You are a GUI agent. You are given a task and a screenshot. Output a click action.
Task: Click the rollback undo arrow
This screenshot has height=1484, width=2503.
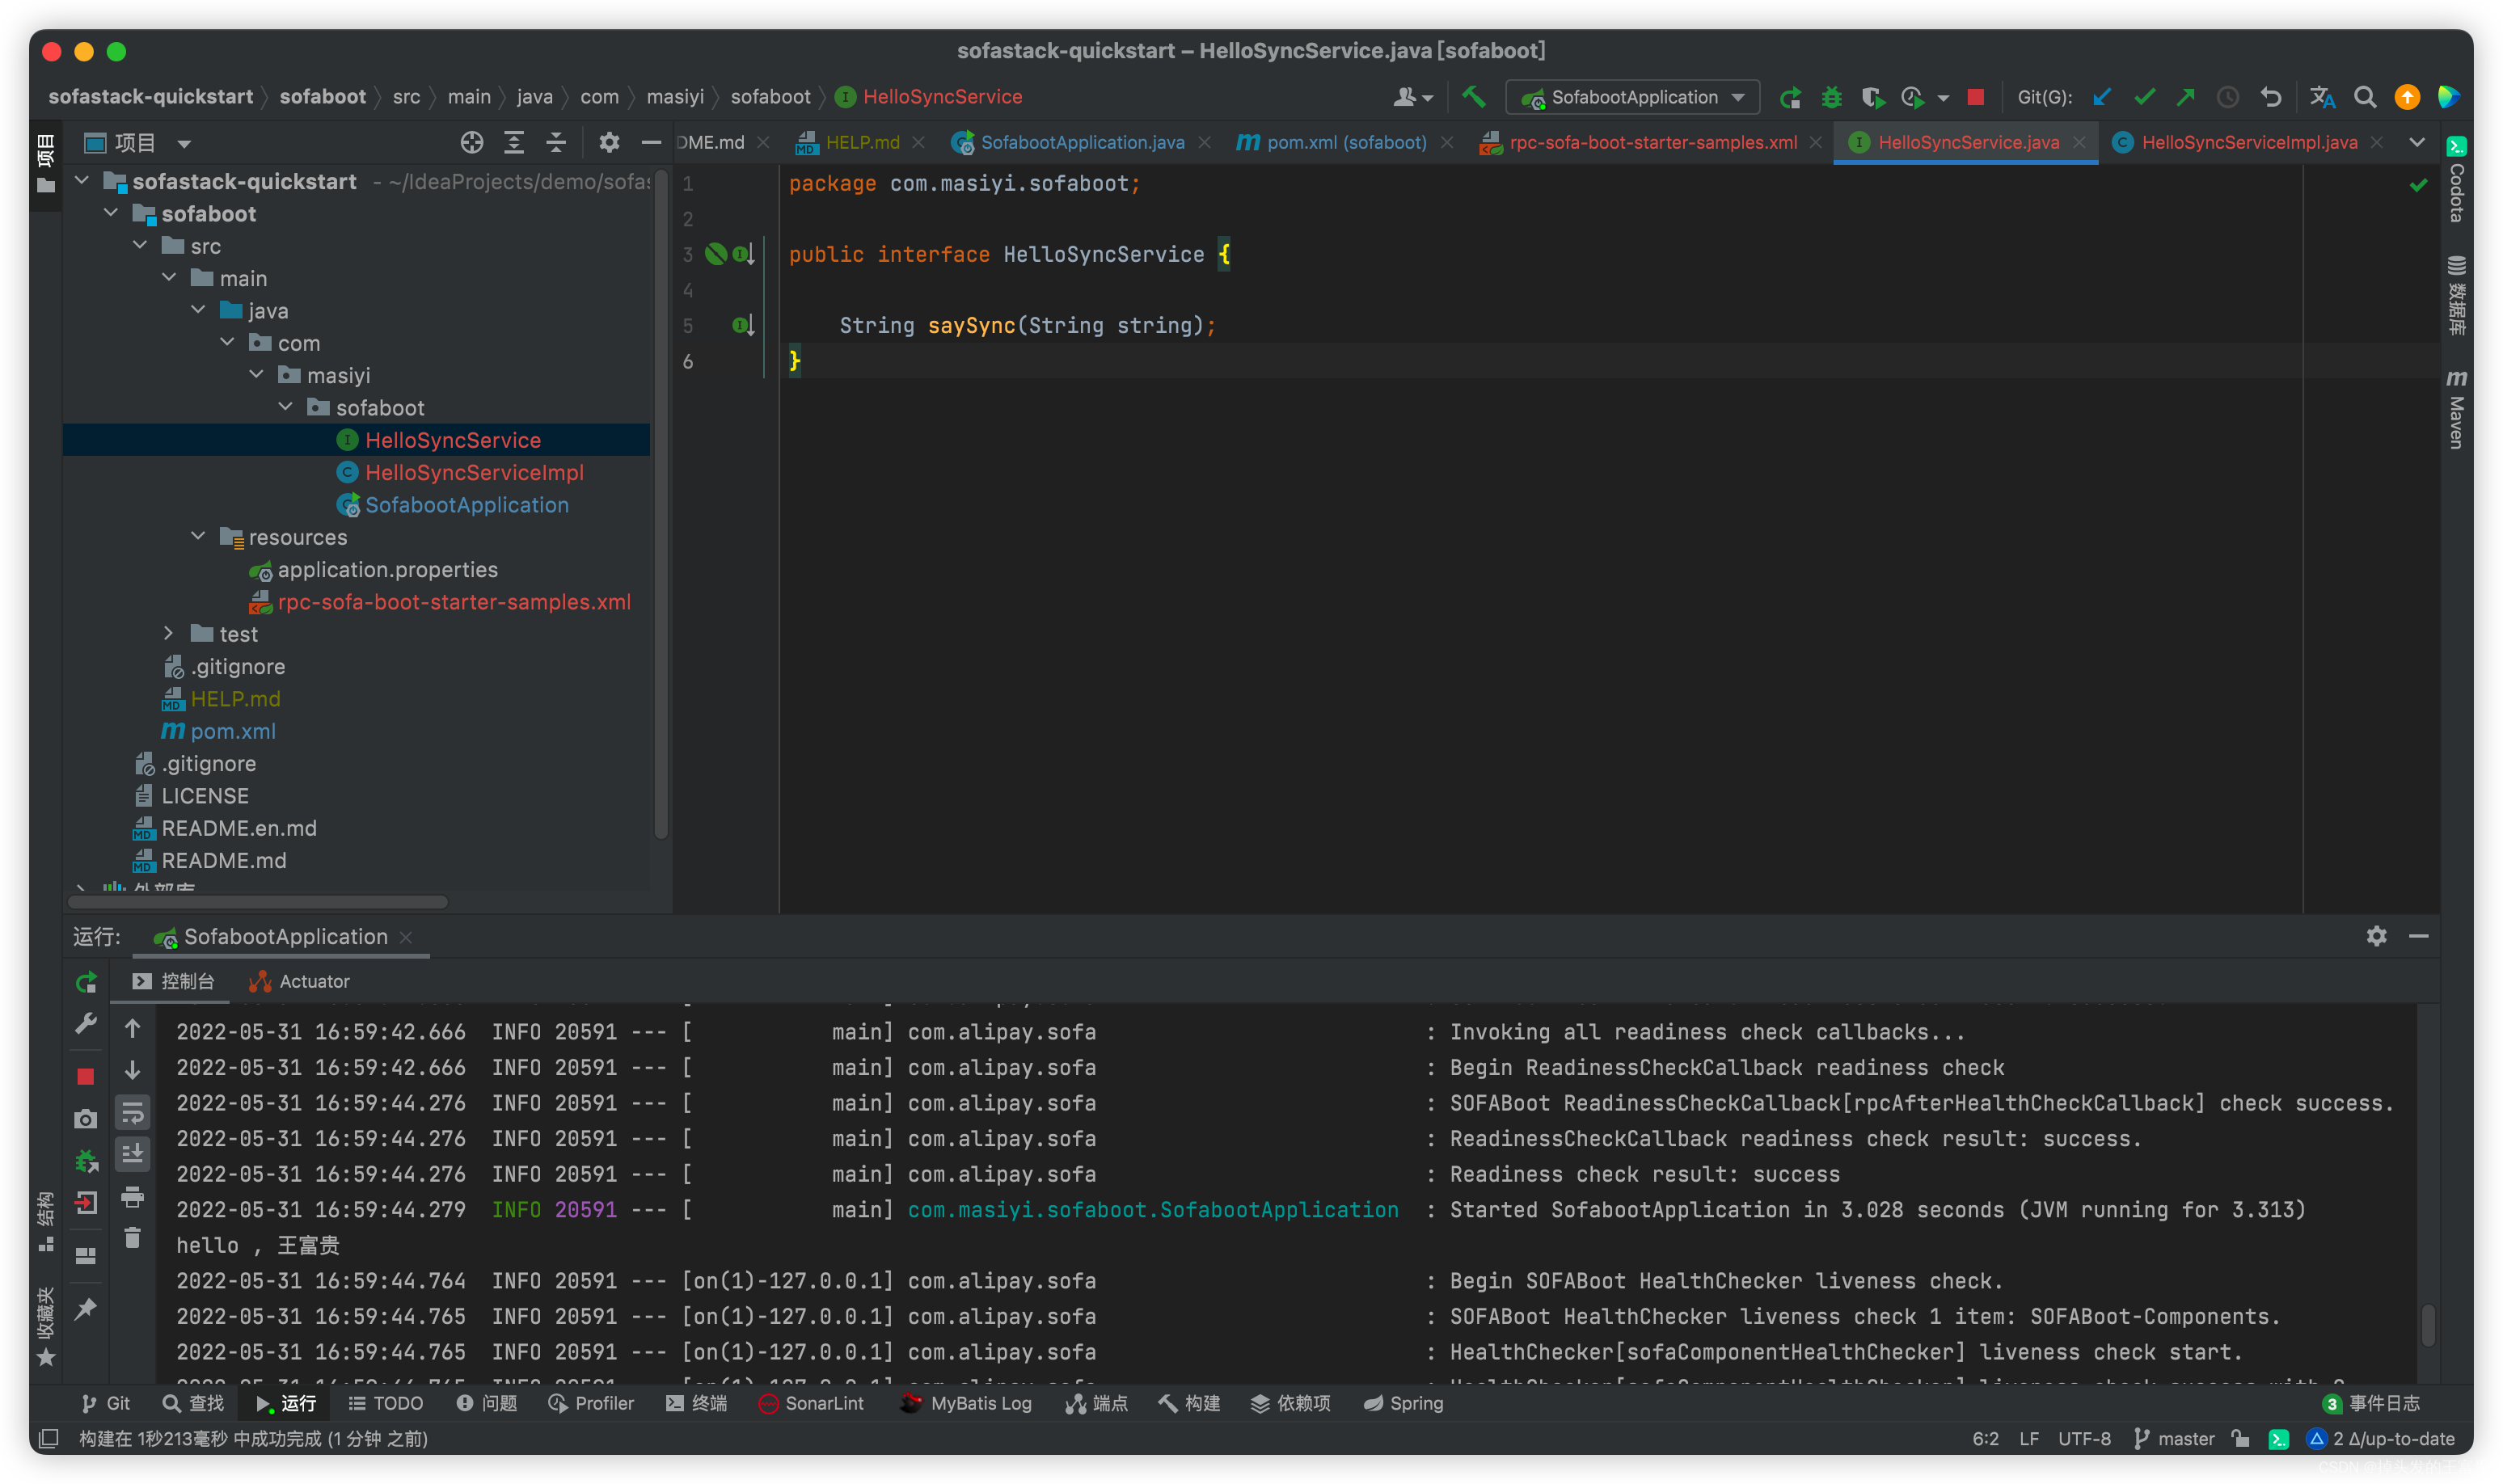[2270, 97]
